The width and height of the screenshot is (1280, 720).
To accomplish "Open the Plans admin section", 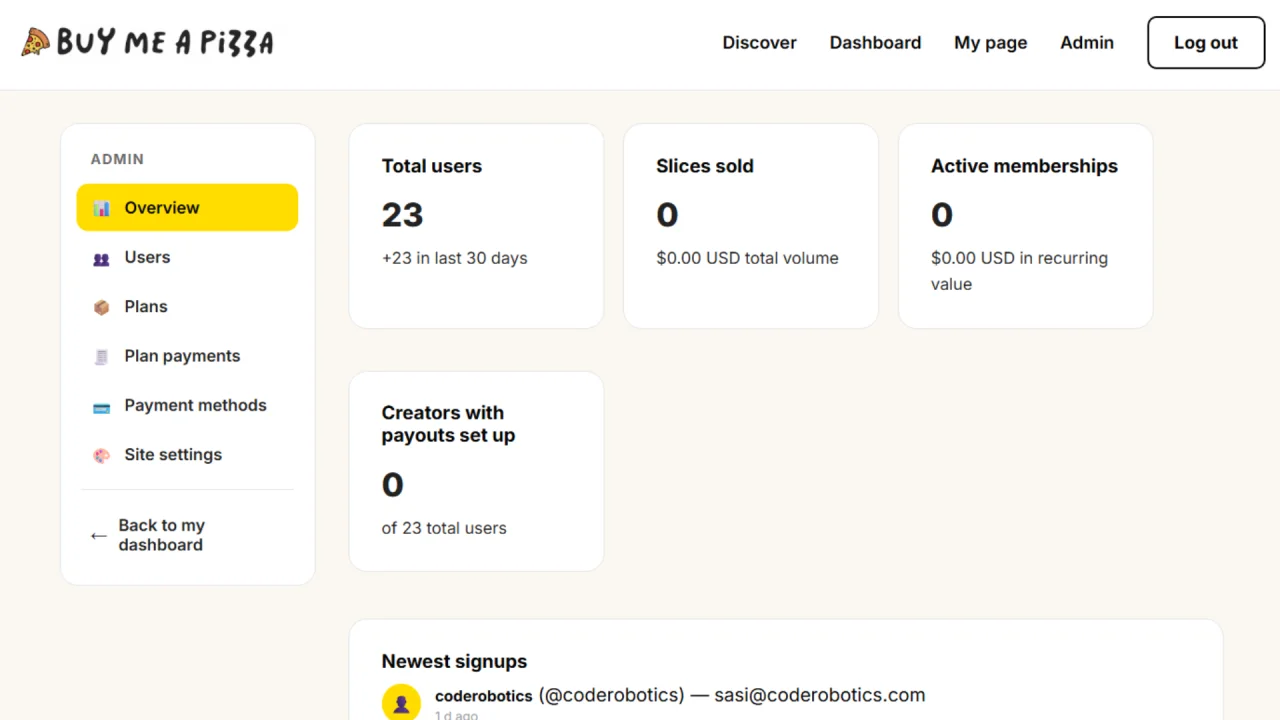I will pyautogui.click(x=187, y=306).
